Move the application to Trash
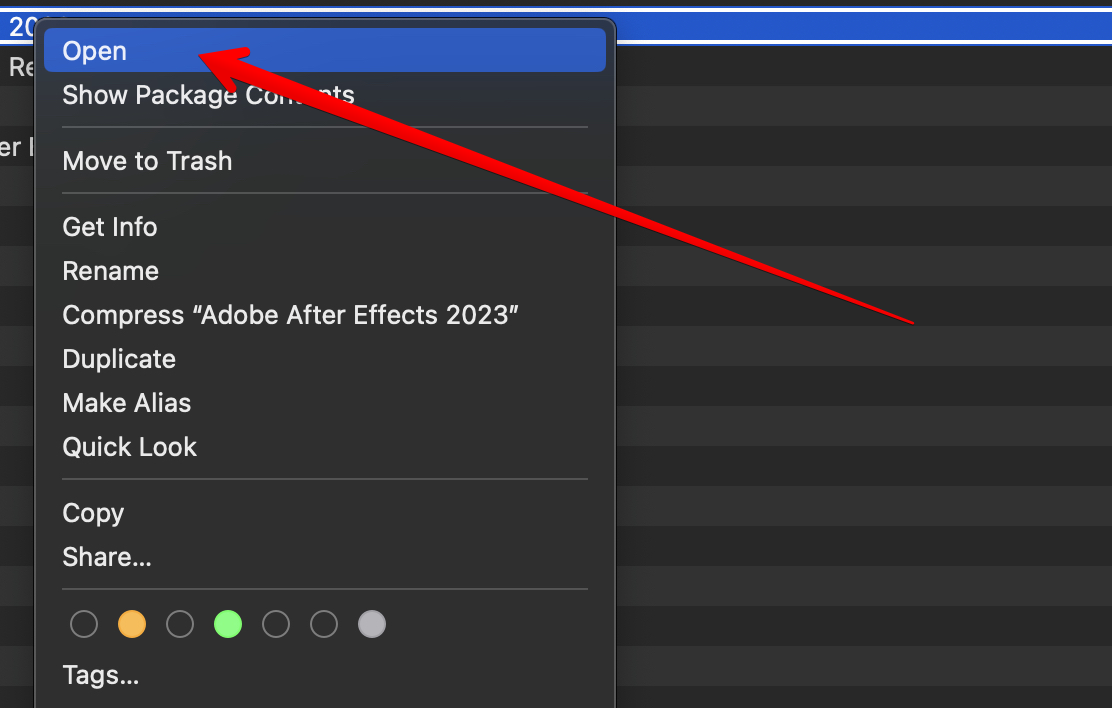This screenshot has height=708, width=1112. (147, 160)
